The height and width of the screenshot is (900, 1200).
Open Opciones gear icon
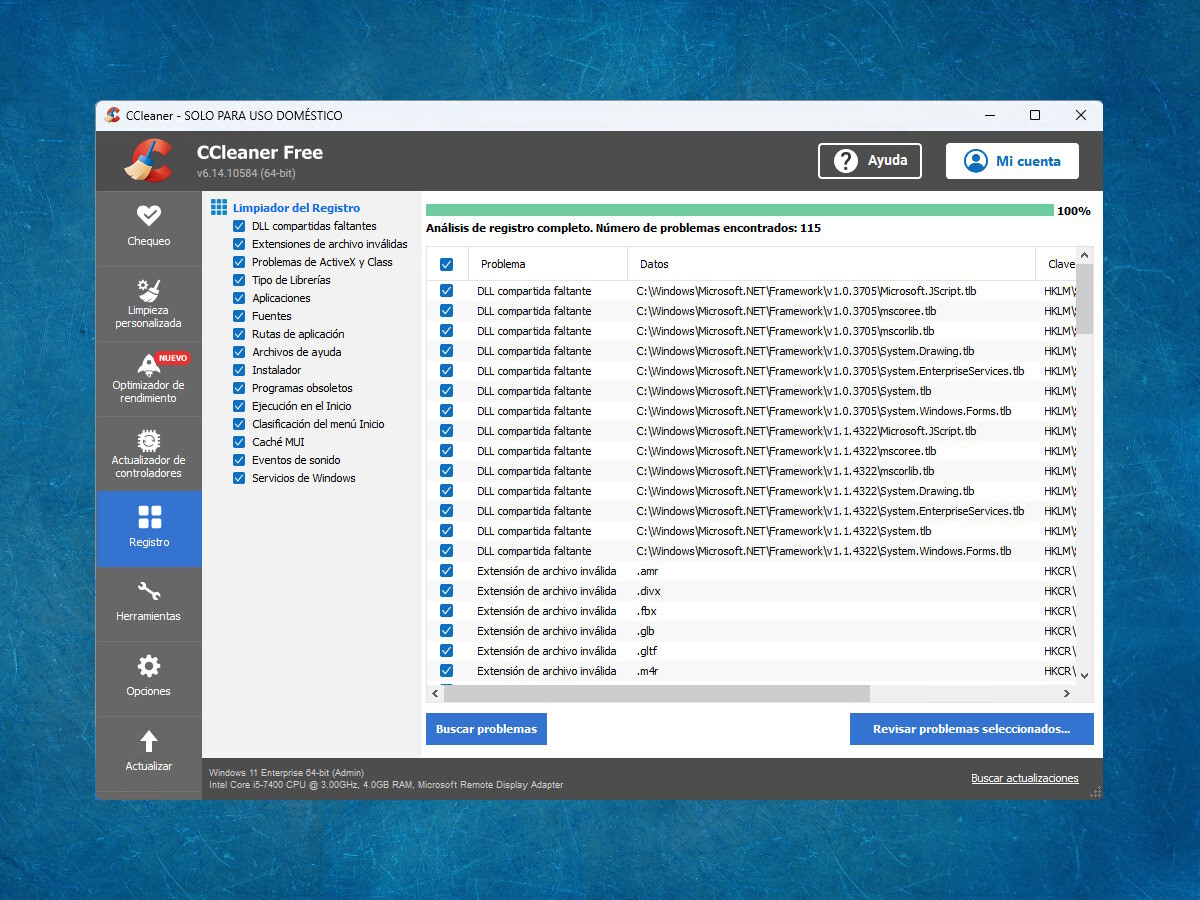pyautogui.click(x=149, y=666)
